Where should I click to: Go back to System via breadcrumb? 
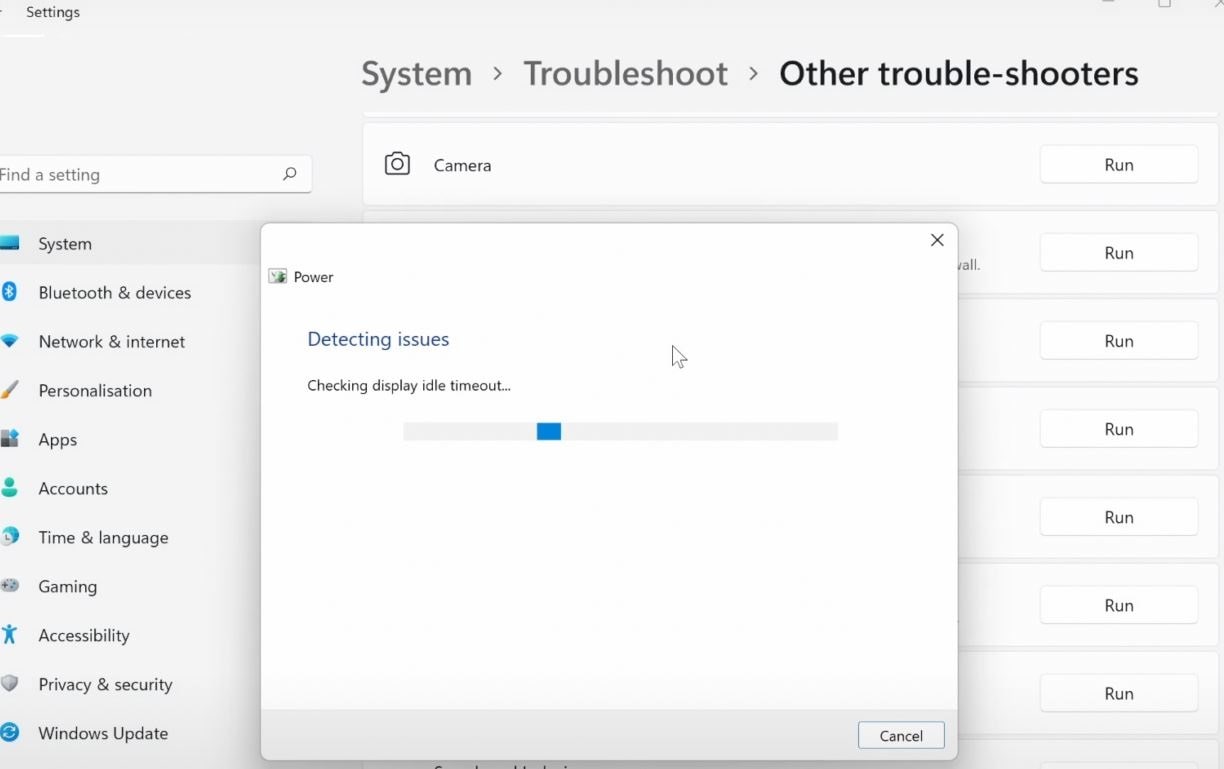coord(416,74)
